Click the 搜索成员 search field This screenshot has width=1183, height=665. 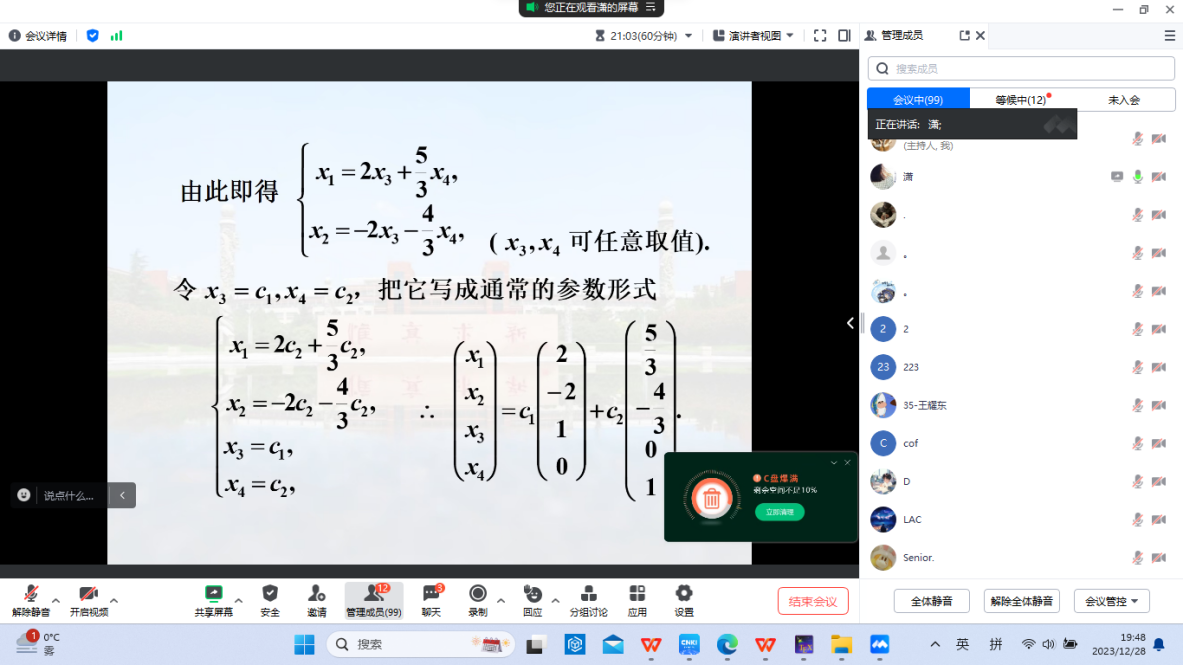pyautogui.click(x=1020, y=68)
